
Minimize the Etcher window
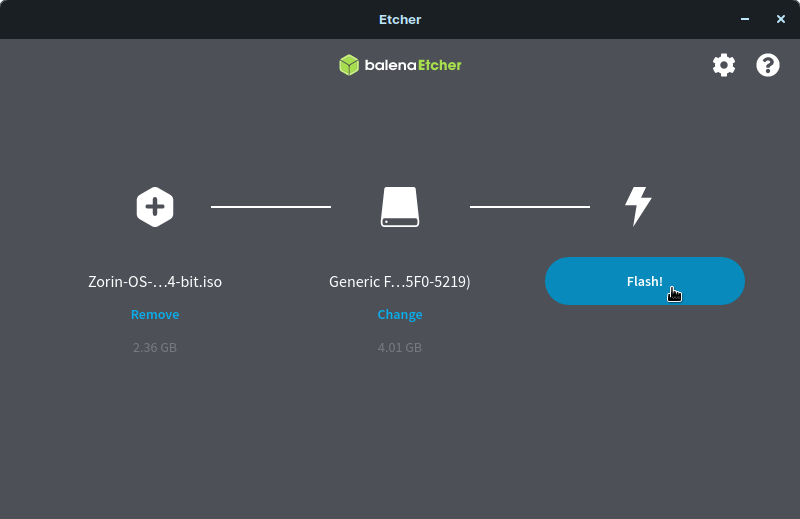pyautogui.click(x=745, y=19)
